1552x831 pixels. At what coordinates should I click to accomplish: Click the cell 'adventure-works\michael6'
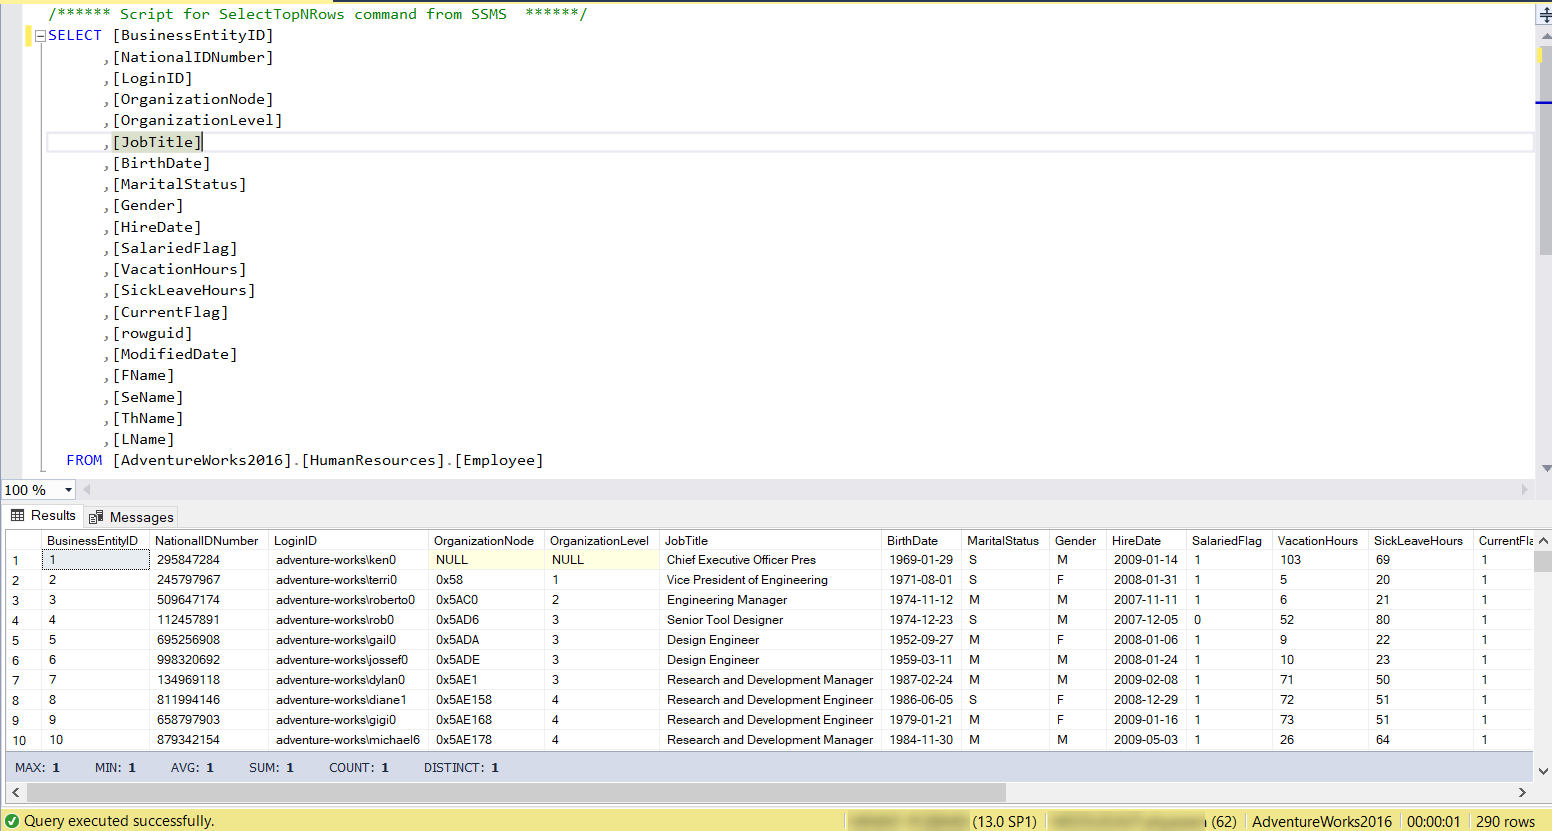coord(348,740)
